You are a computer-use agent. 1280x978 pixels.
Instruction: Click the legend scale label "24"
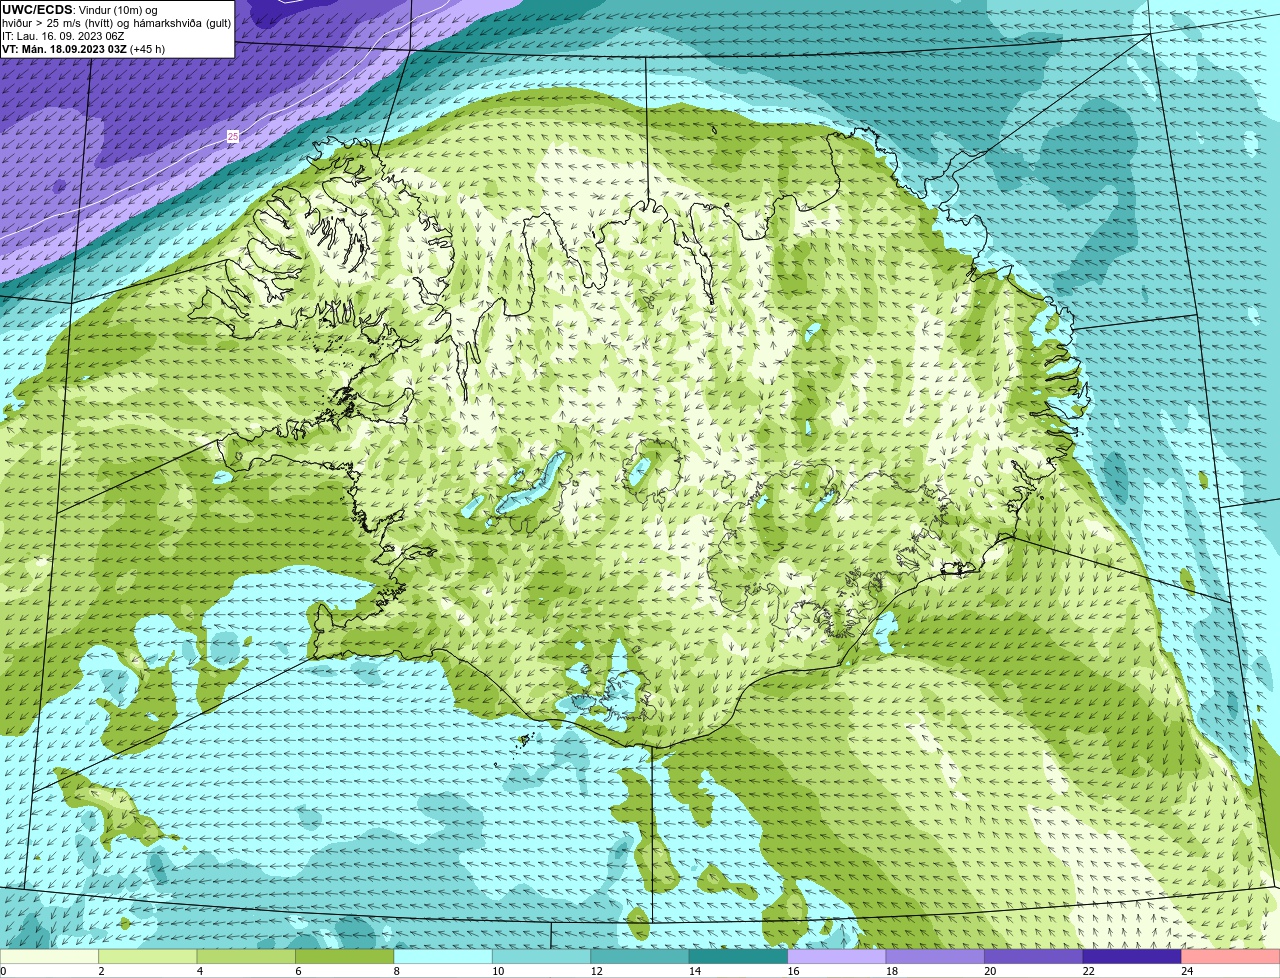(x=1187, y=971)
